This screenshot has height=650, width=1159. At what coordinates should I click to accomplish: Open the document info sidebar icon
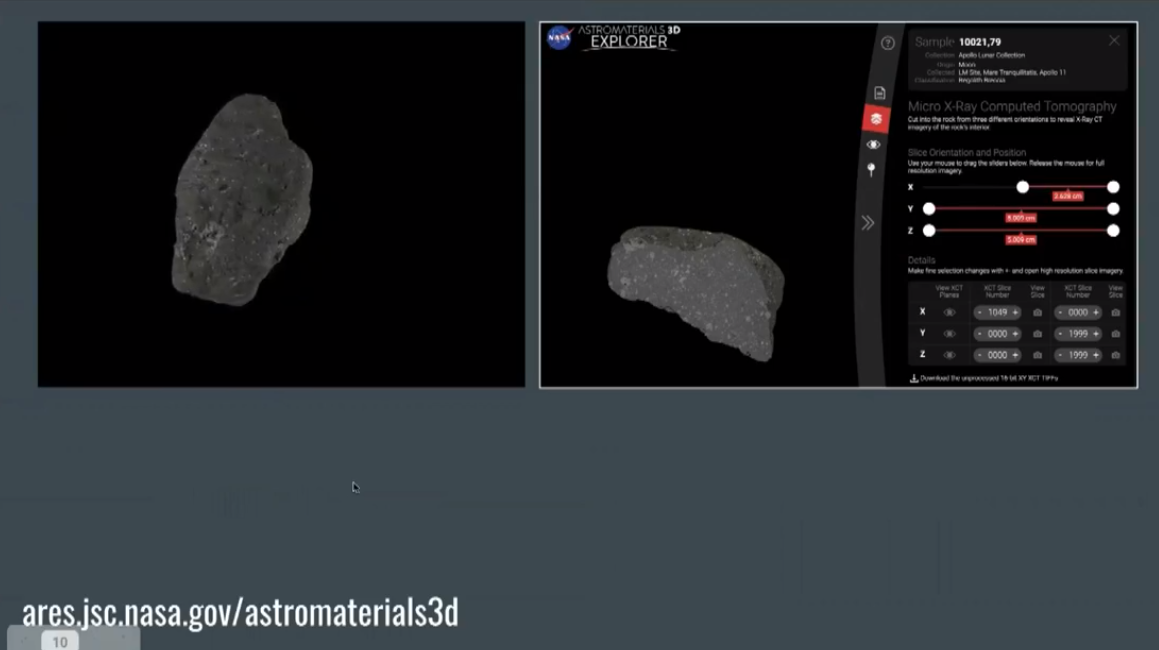click(x=879, y=93)
